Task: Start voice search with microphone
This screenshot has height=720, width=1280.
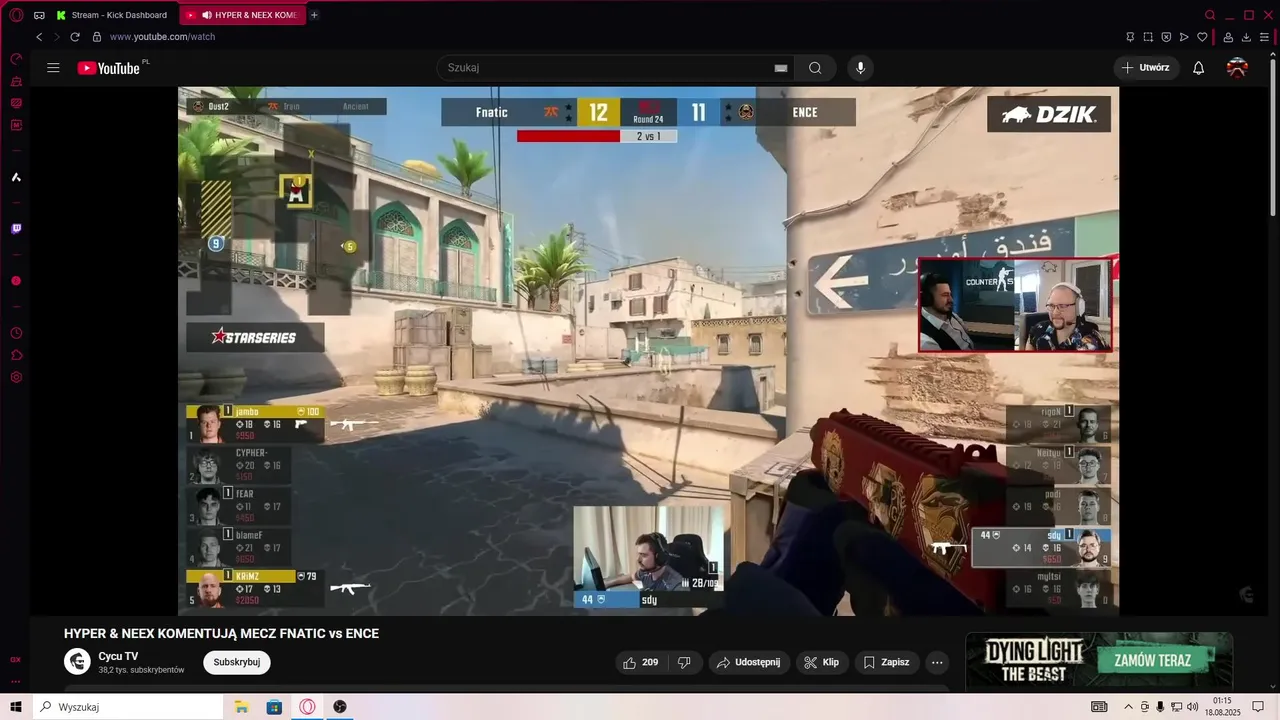Action: click(x=860, y=68)
